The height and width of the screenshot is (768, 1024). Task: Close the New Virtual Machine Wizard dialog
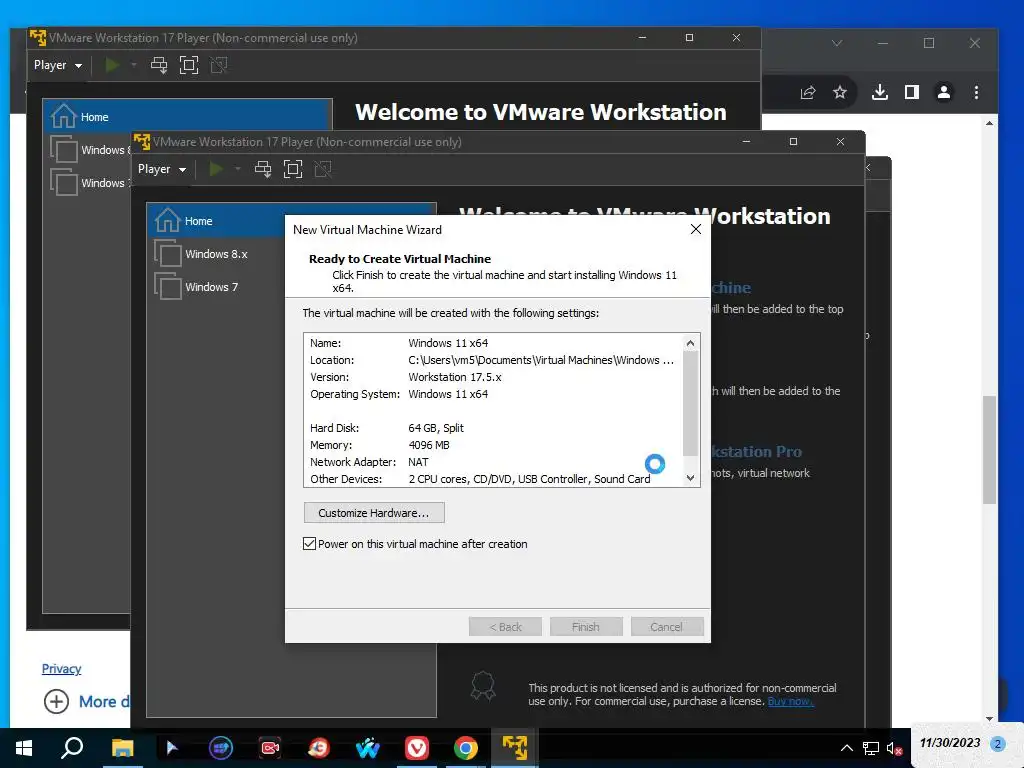(696, 229)
